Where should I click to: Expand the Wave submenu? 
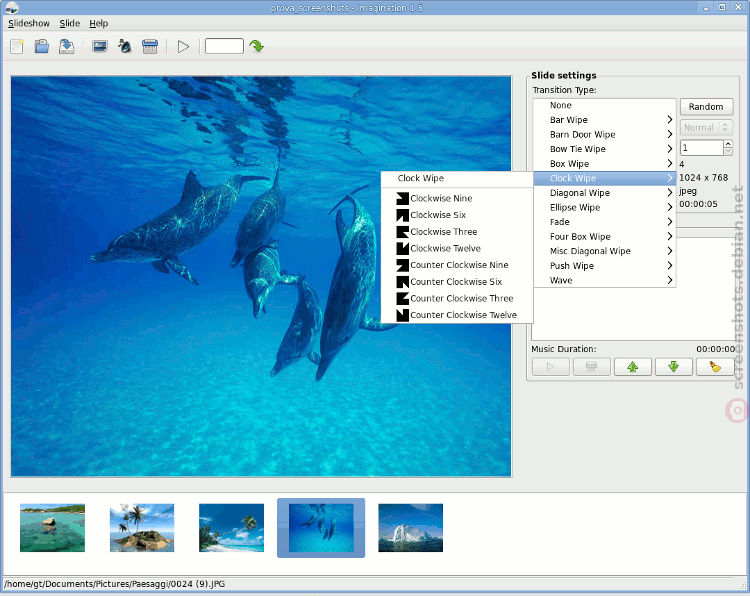(x=604, y=280)
